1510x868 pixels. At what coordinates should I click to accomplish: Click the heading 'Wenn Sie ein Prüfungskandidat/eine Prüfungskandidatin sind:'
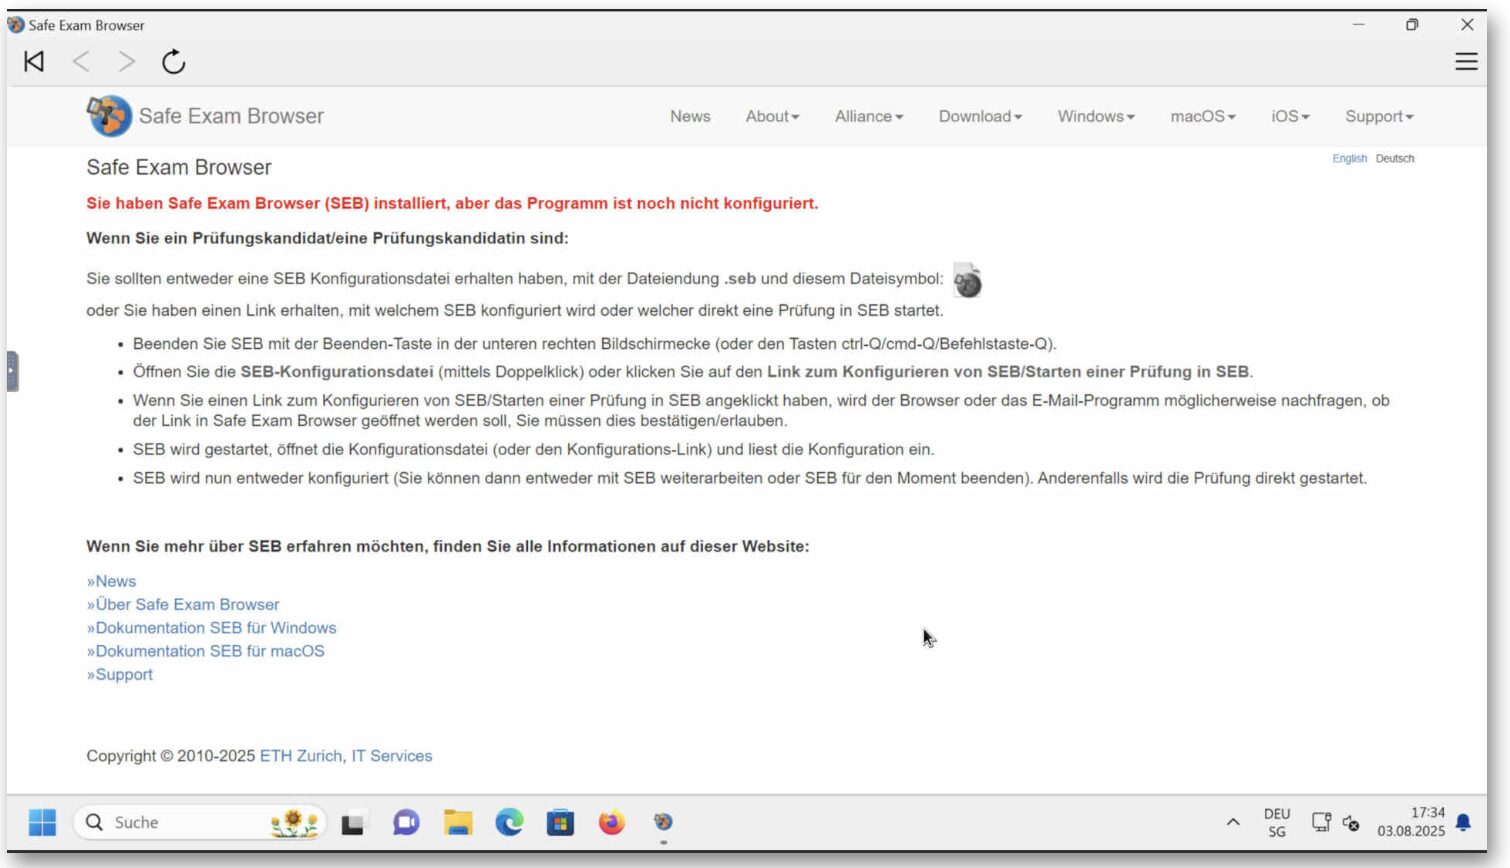click(x=327, y=238)
